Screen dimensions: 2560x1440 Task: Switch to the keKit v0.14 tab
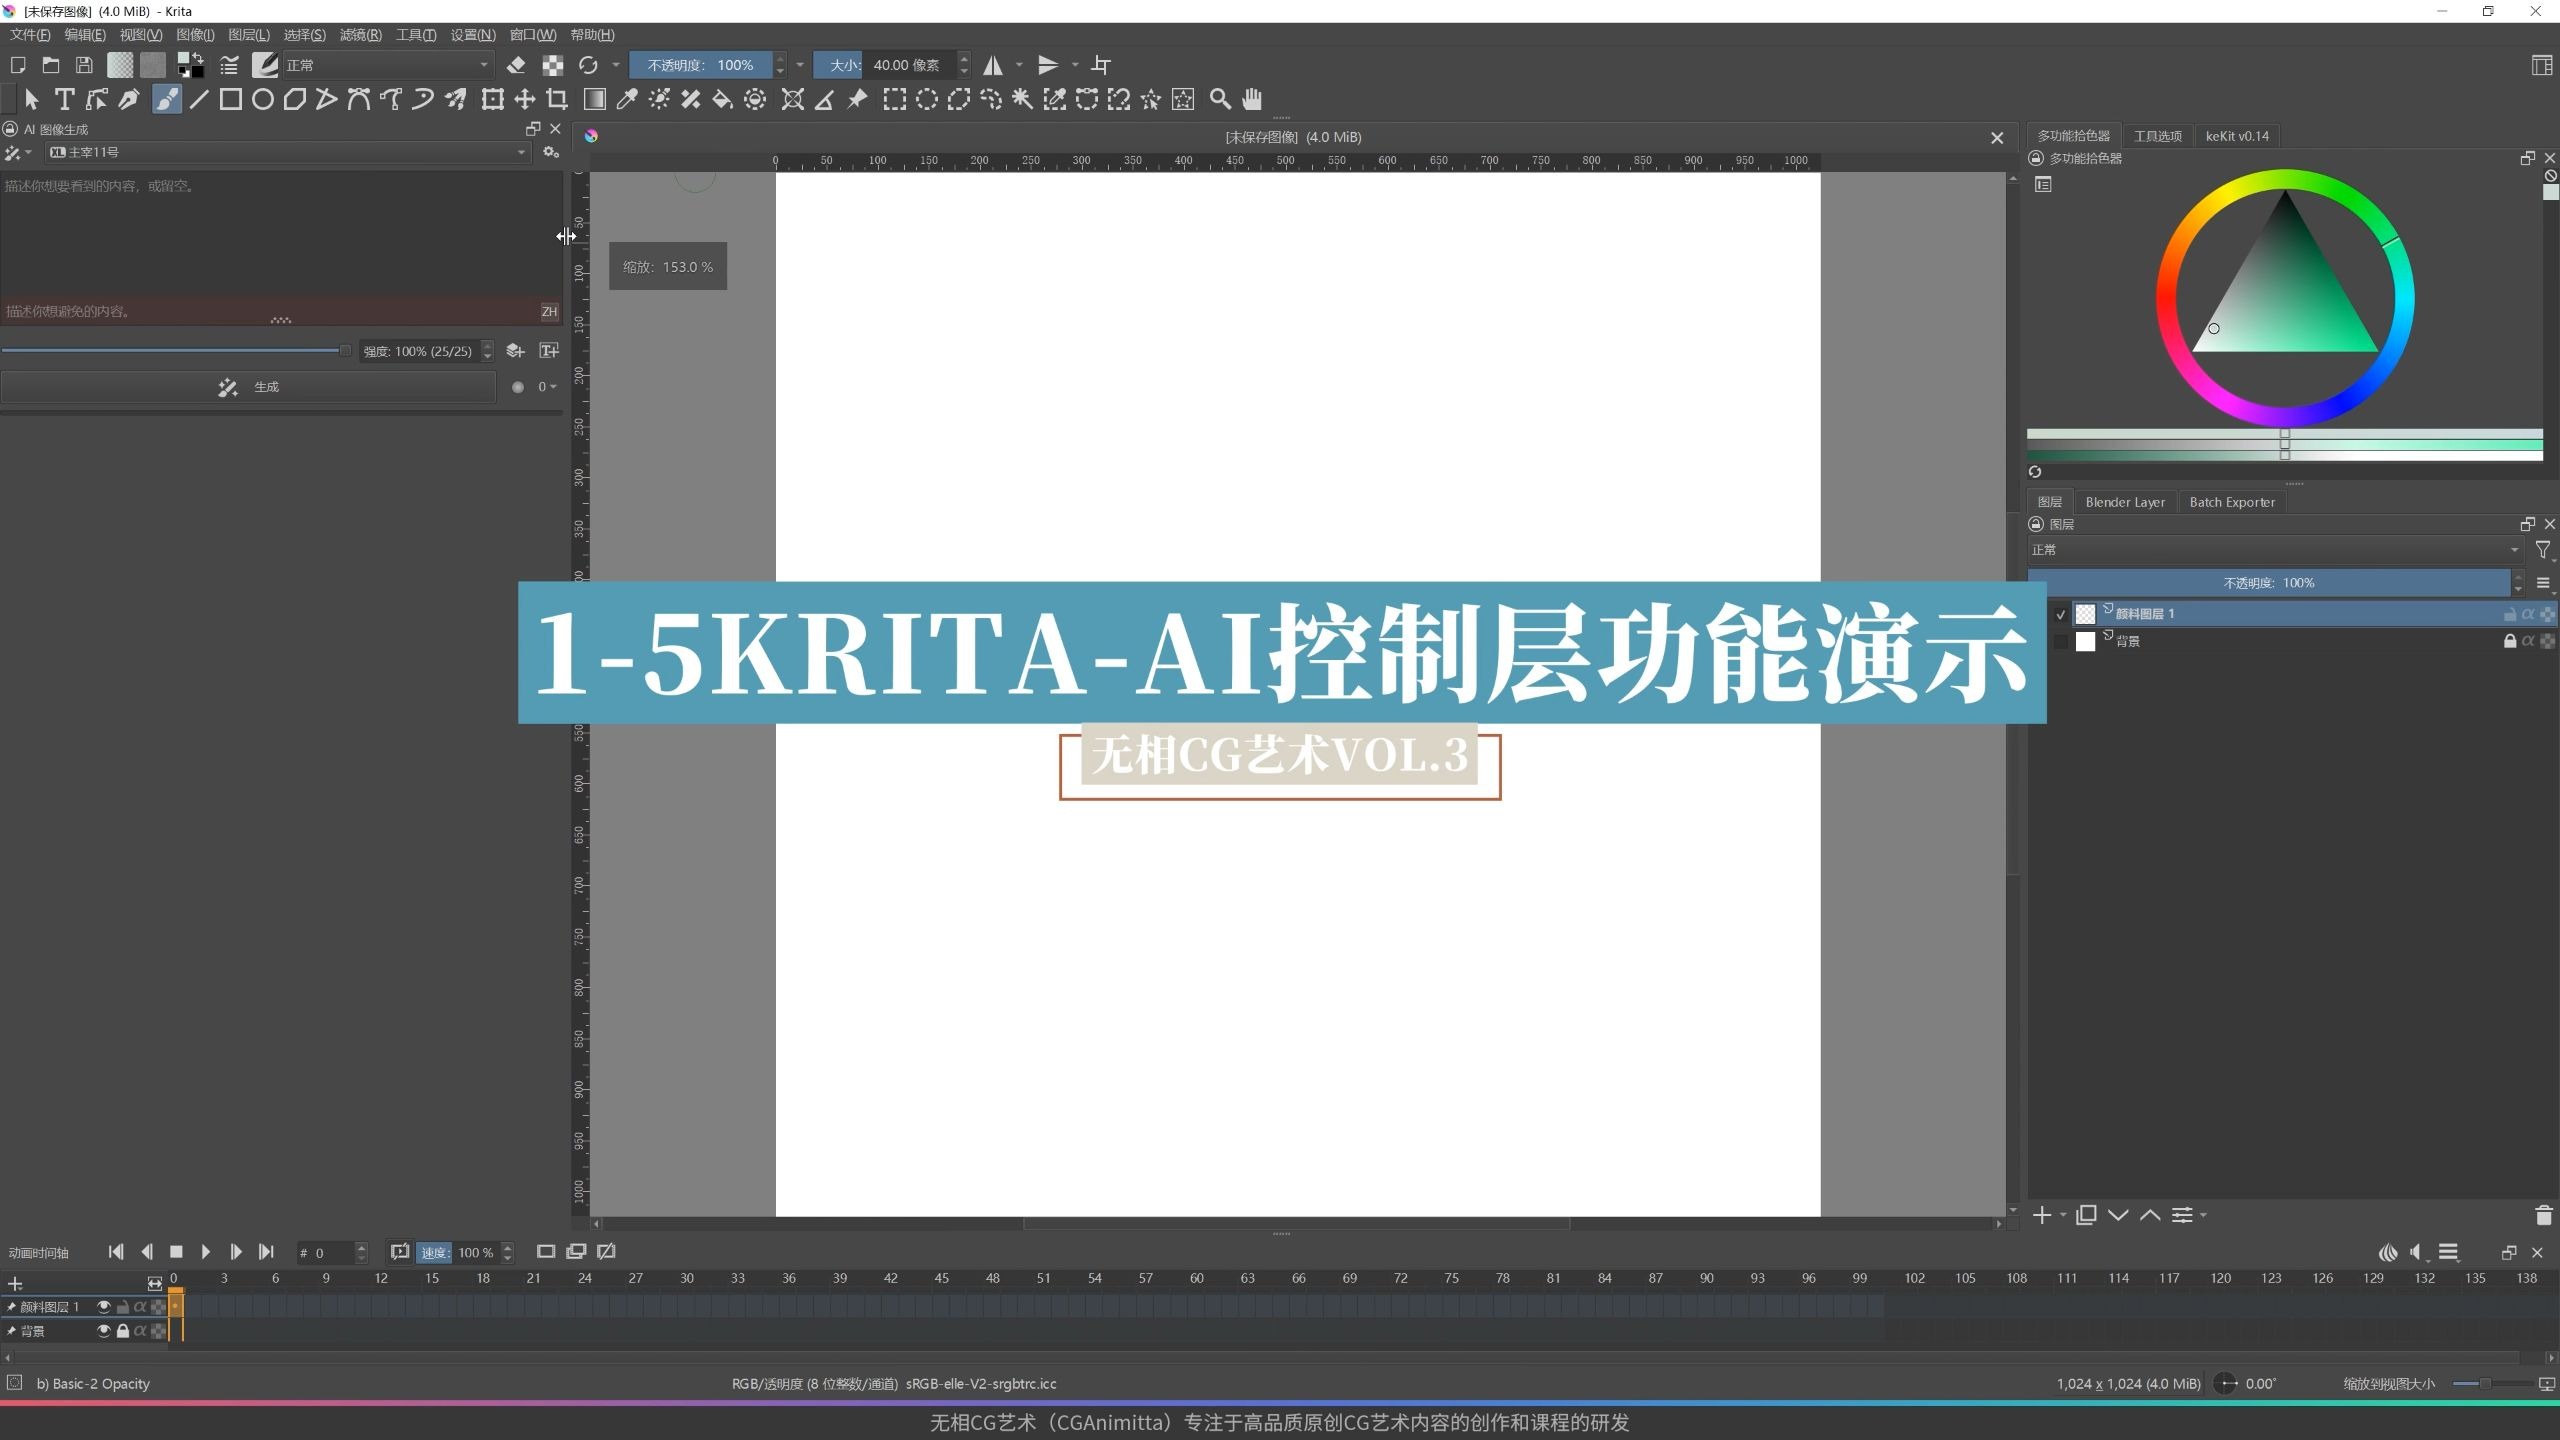[x=2237, y=136]
